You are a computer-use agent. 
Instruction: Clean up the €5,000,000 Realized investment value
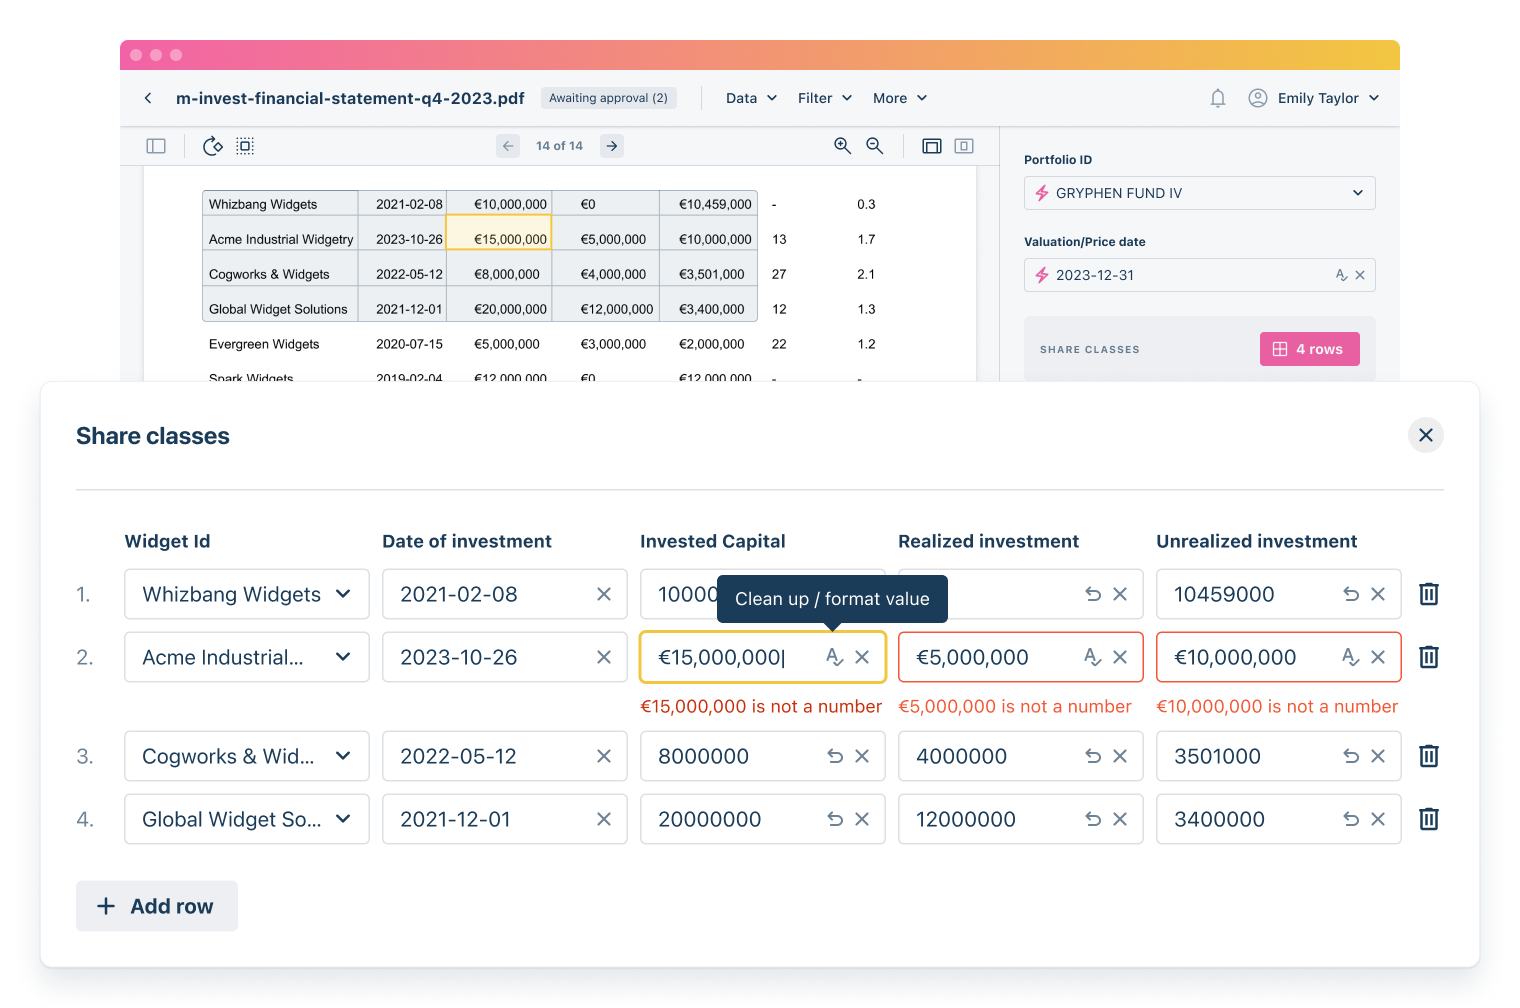[x=1092, y=657]
